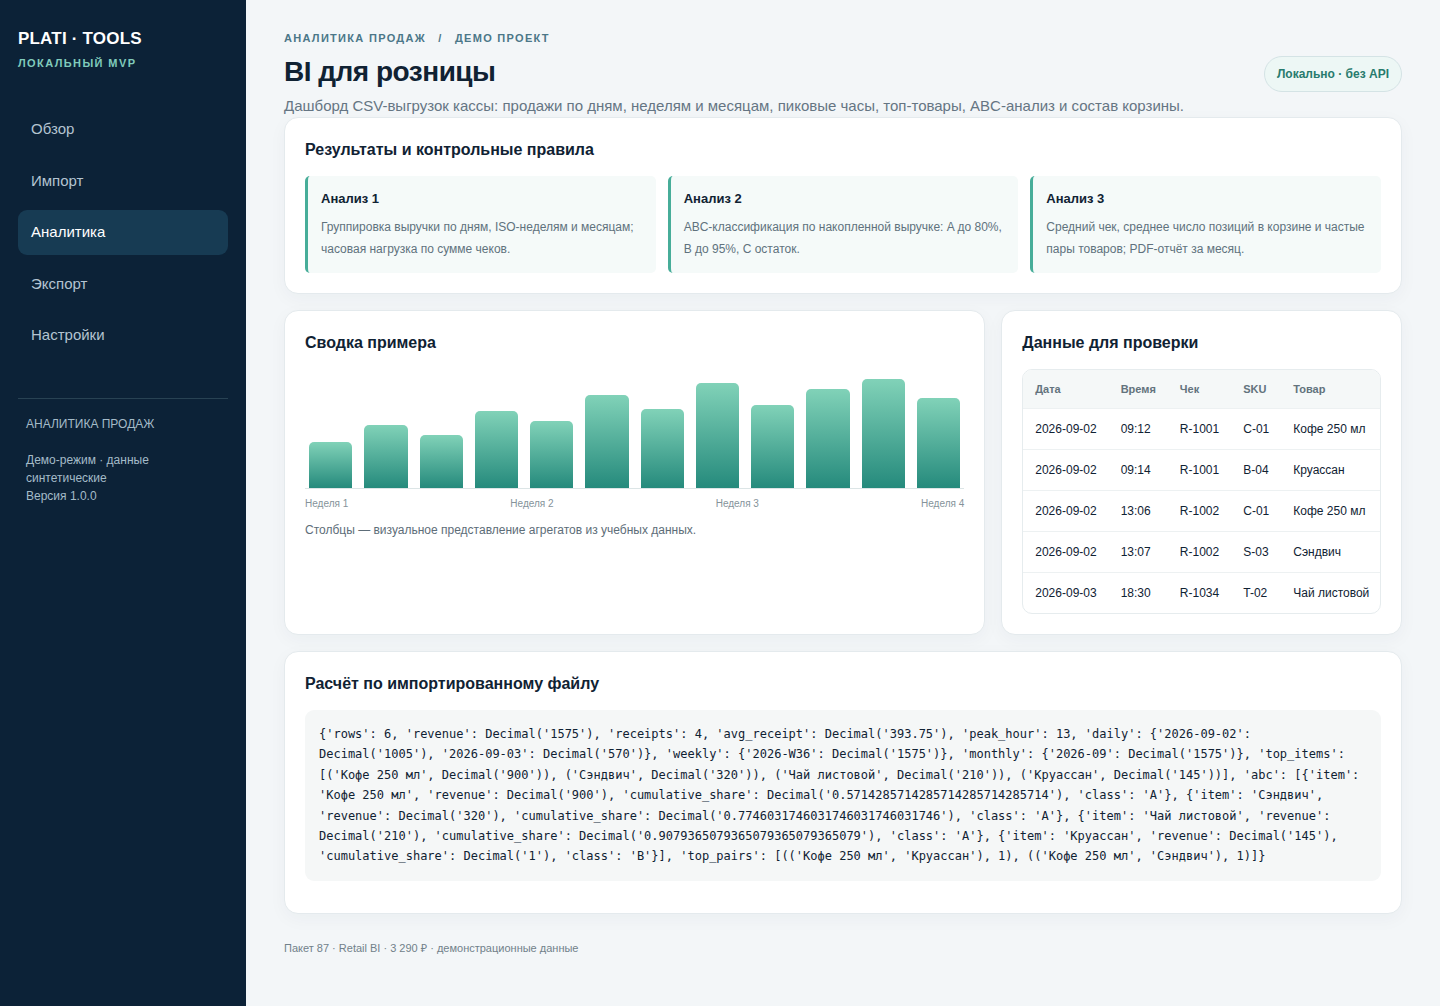Viewport: 1440px width, 1006px height.
Task: Click the Неделя 1 chart axis label
Action: coord(327,503)
